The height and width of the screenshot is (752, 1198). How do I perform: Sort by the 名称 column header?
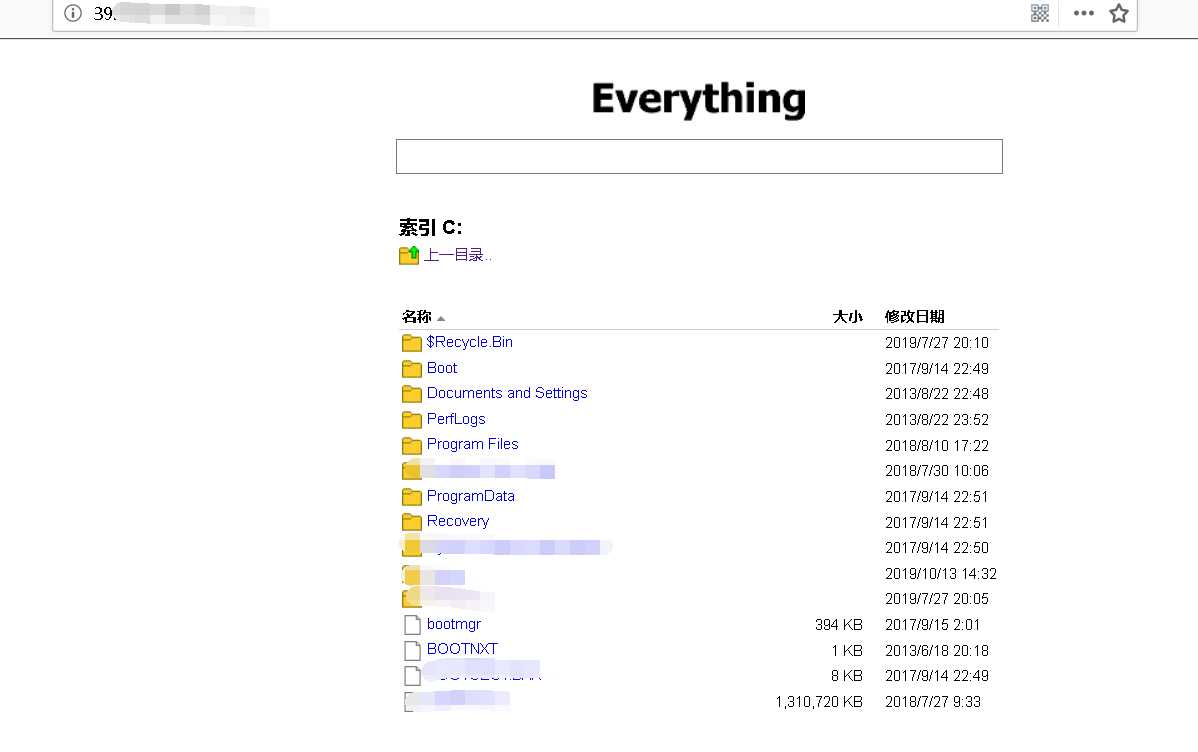coord(416,316)
